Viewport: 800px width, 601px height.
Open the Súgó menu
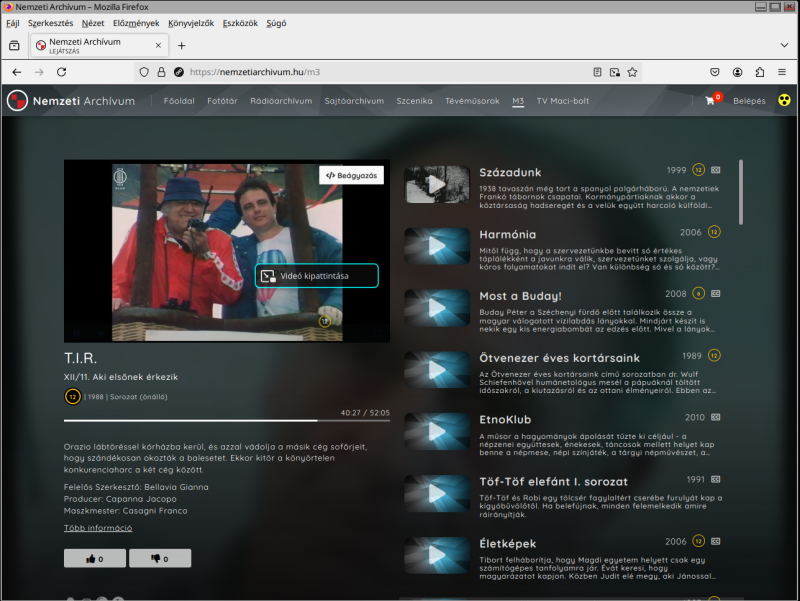(276, 23)
